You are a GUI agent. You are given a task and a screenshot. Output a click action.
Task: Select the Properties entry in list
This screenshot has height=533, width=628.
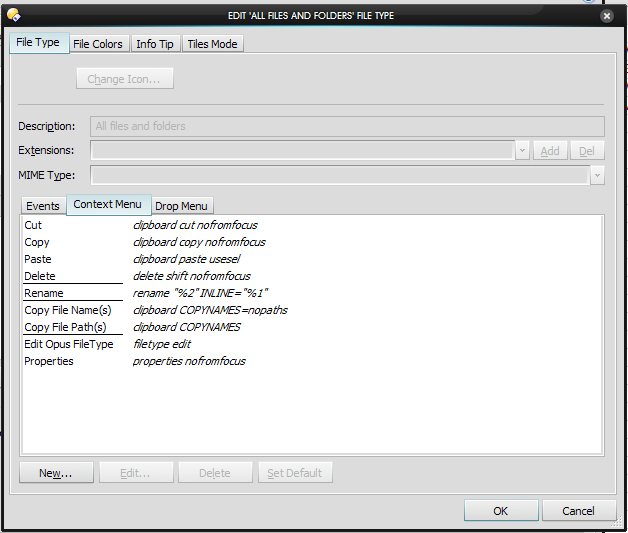(x=49, y=361)
